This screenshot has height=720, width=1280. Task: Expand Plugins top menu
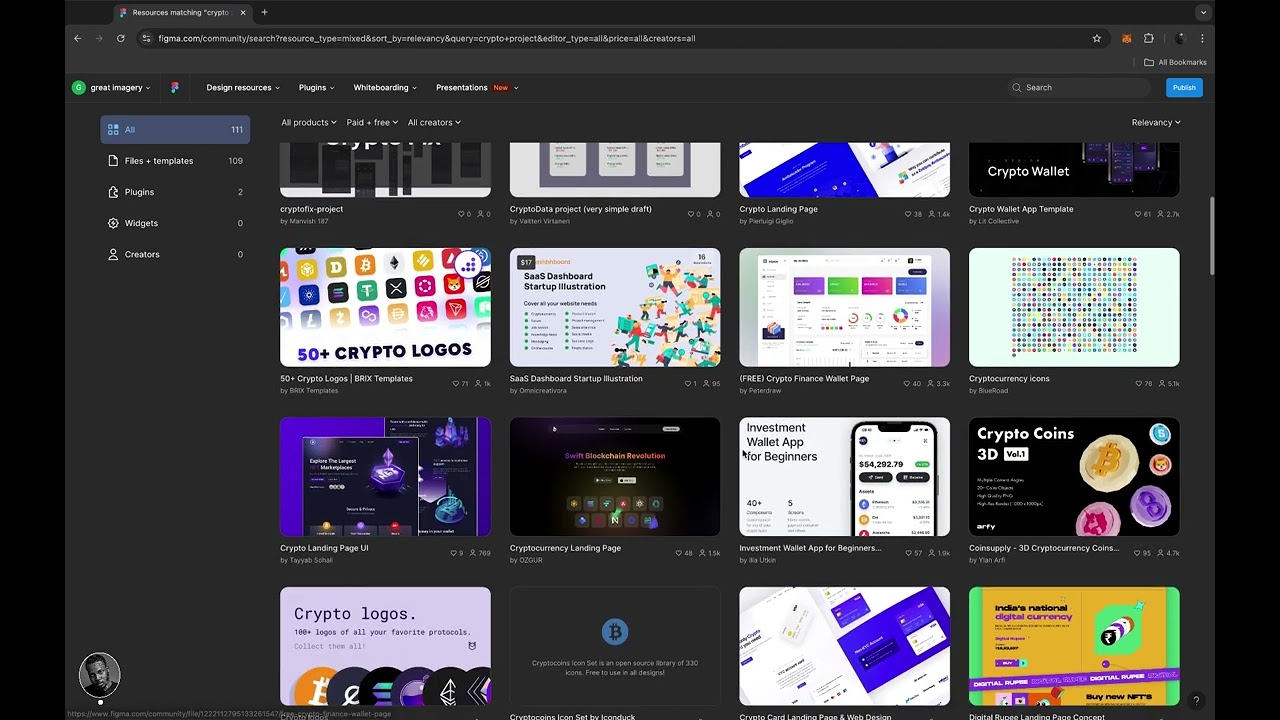click(x=316, y=87)
